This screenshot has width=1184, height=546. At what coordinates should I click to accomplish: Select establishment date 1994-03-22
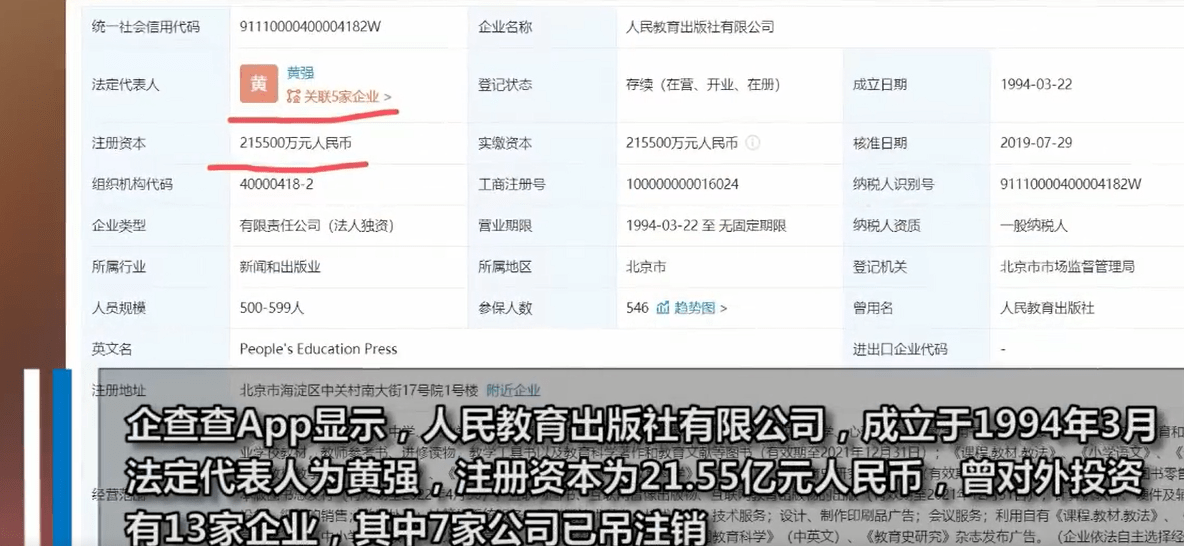click(1038, 85)
